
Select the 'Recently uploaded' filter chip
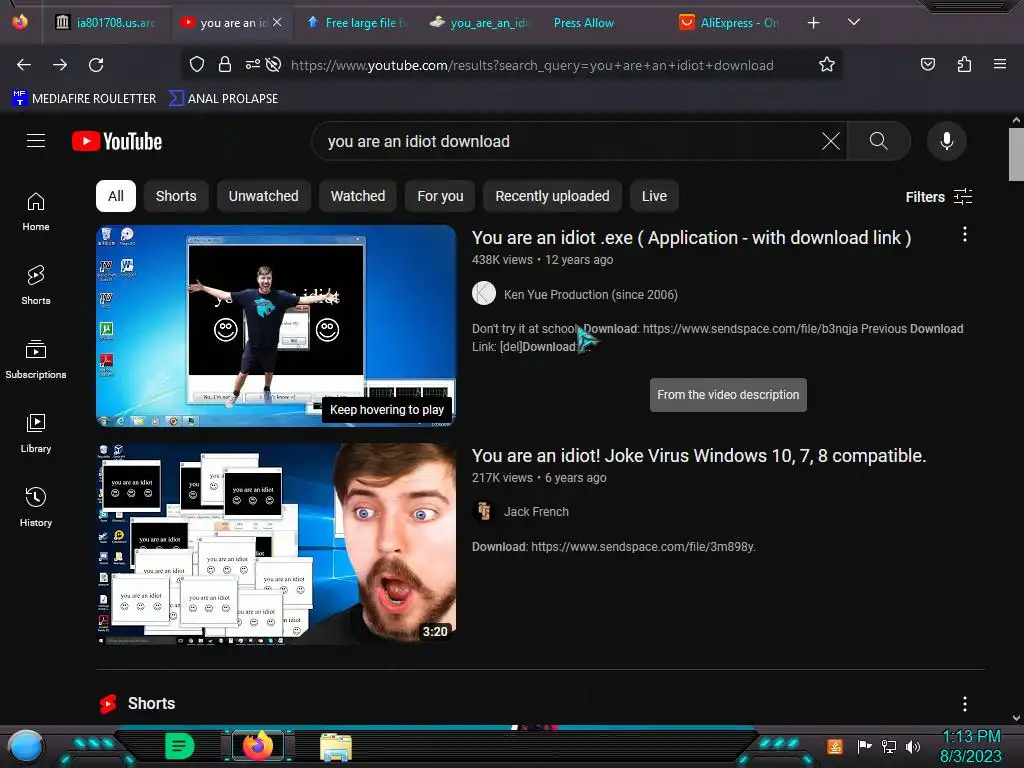click(552, 196)
